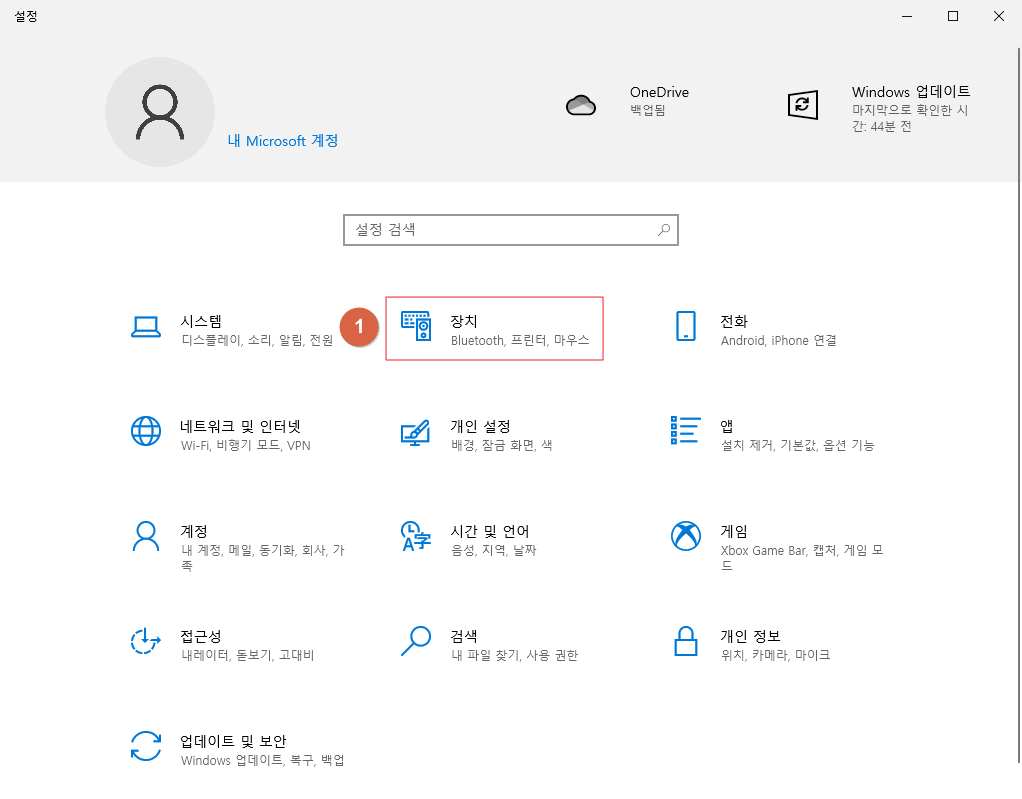This screenshot has width=1022, height=799.
Task: Click the 개인 정보 padlock icon
Action: click(x=686, y=641)
